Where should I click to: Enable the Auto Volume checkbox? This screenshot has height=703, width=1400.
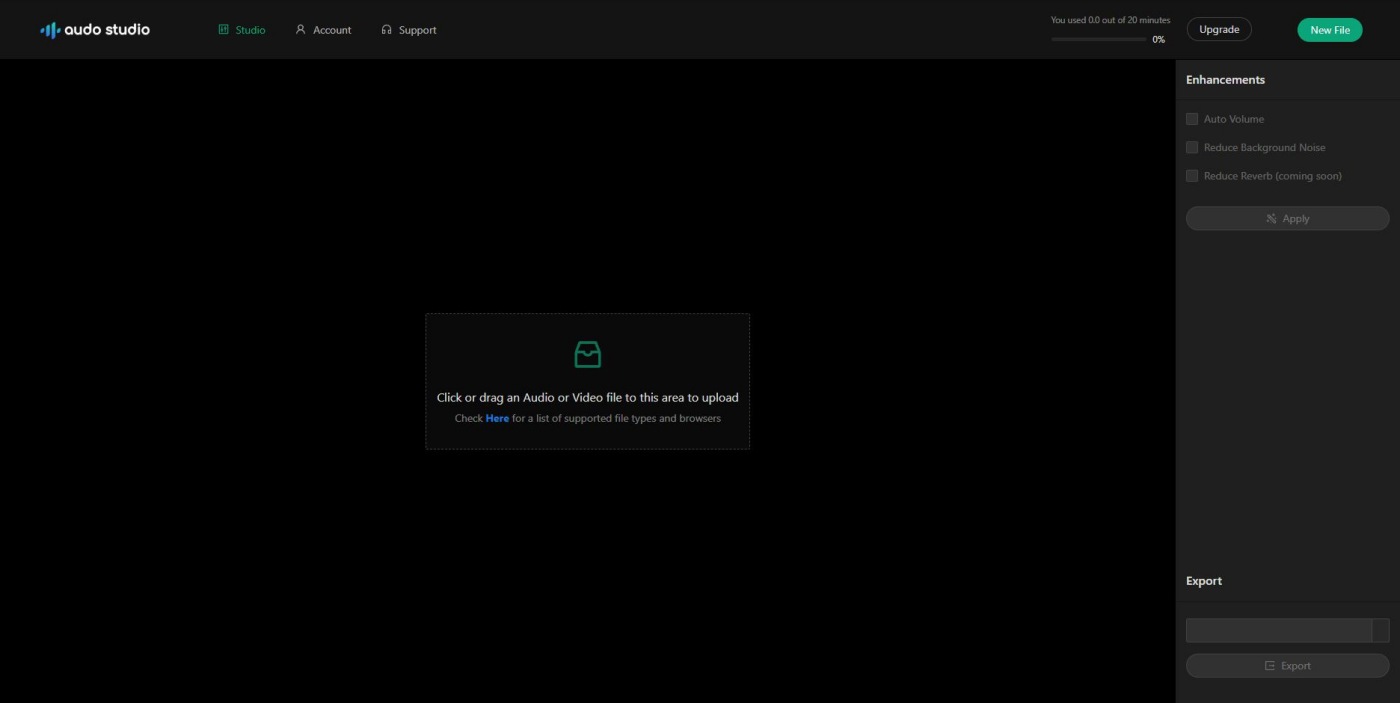[1192, 119]
